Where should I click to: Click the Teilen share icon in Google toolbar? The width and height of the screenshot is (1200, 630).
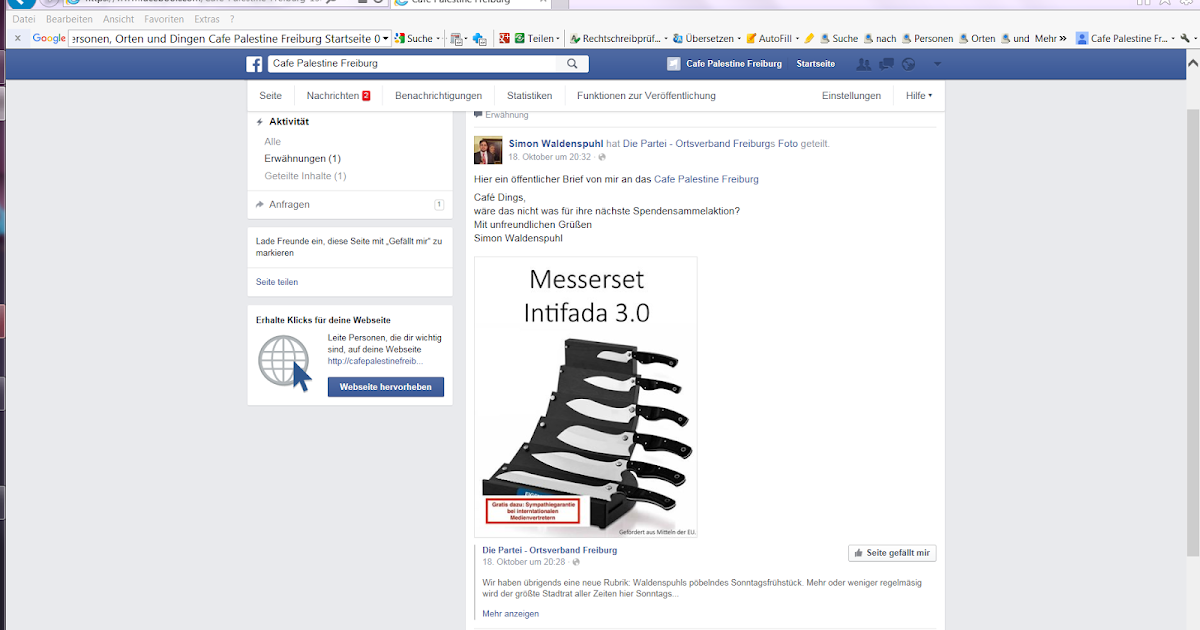(x=519, y=39)
